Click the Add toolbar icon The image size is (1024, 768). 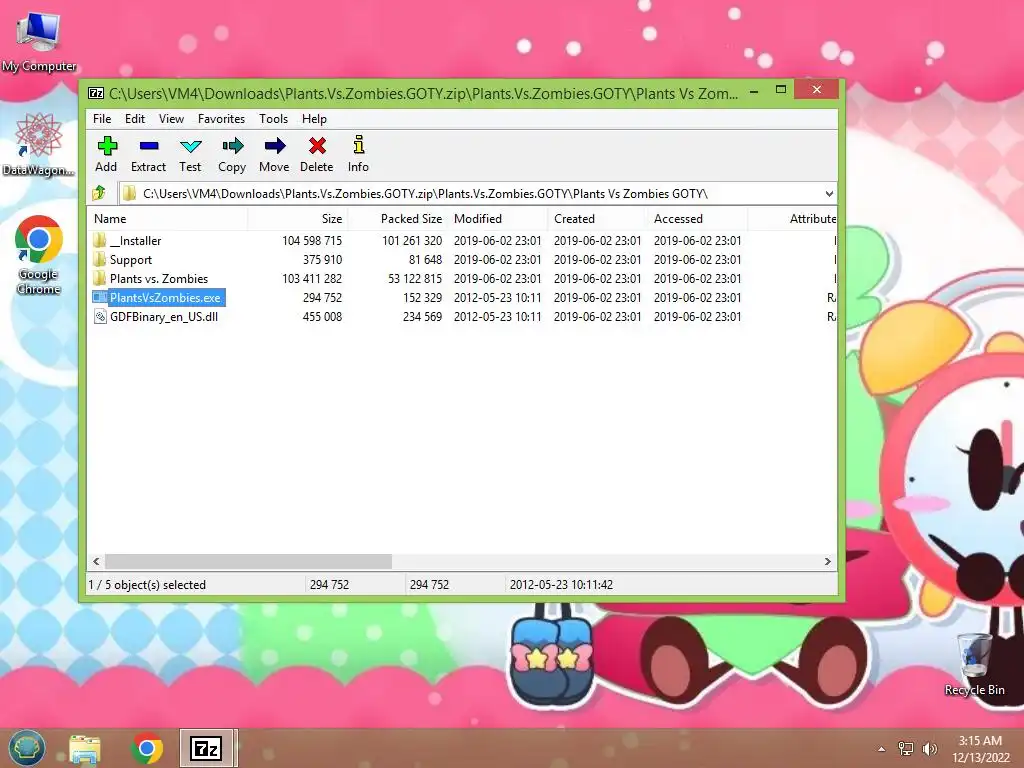106,146
